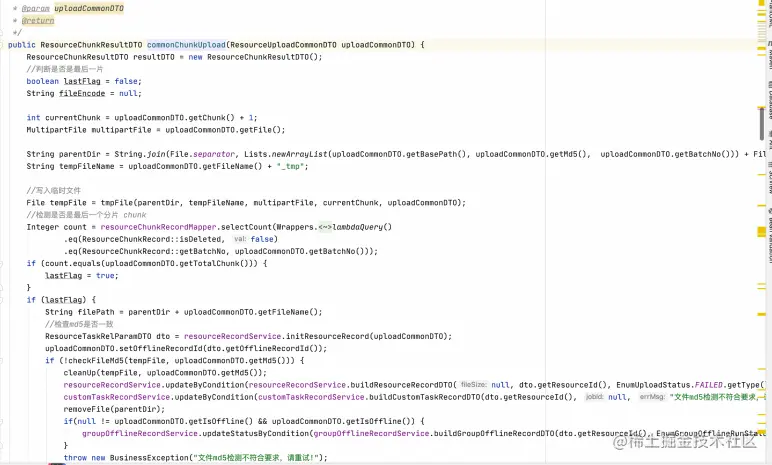Screen dimensions: 772x465
Task: Click the getBasePath() call
Action: point(438,154)
